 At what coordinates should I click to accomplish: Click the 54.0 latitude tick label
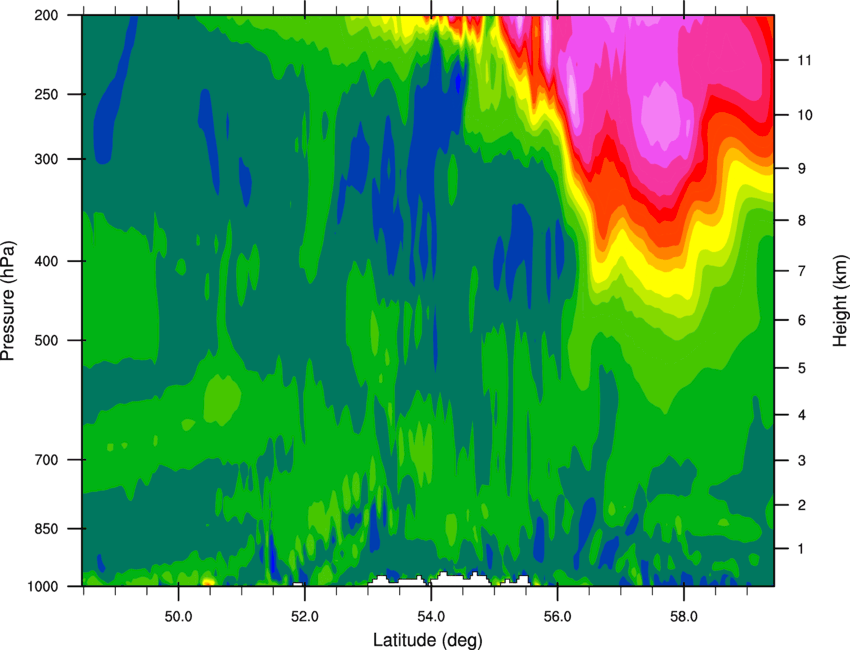pyautogui.click(x=431, y=617)
